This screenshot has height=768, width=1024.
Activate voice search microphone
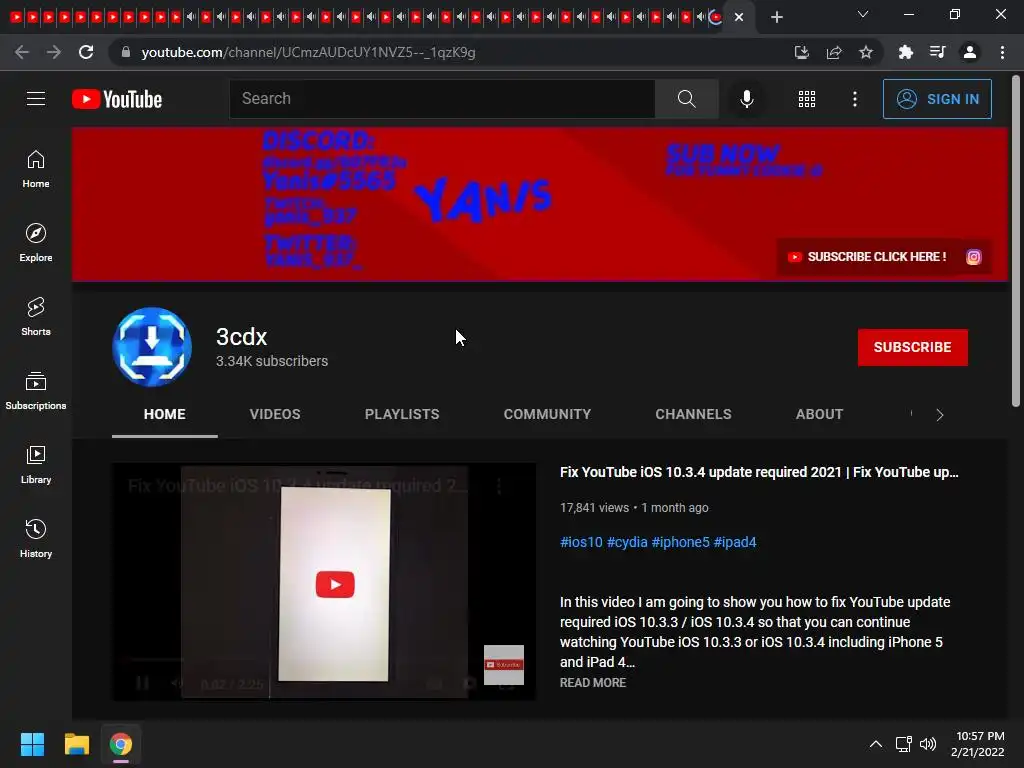(746, 99)
